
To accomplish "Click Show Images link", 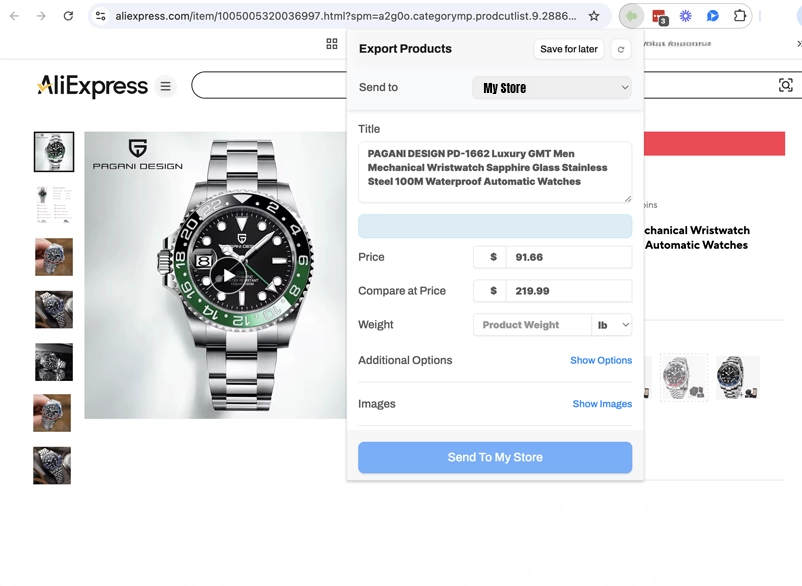I will coord(601,404).
